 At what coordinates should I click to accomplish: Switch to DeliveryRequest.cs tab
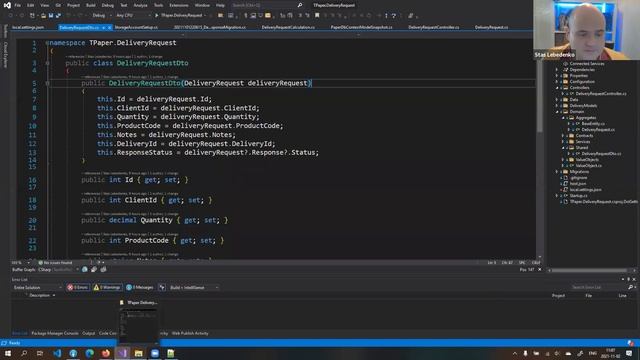click(491, 27)
